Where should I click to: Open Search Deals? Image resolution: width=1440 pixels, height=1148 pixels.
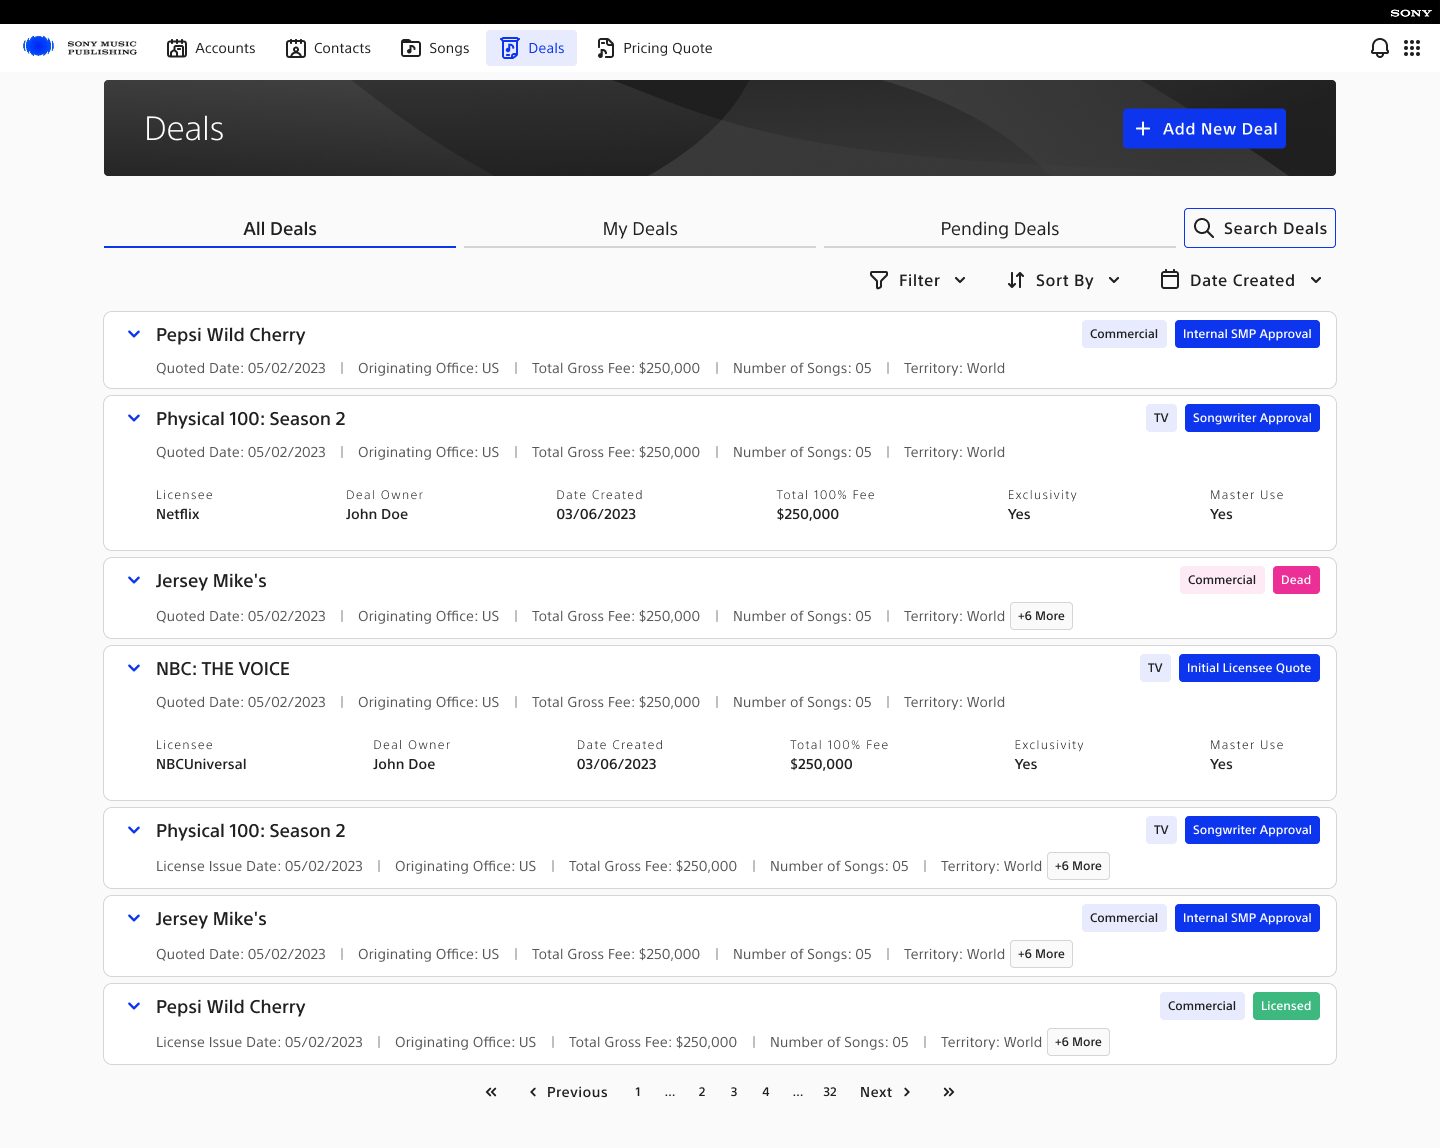point(1260,228)
